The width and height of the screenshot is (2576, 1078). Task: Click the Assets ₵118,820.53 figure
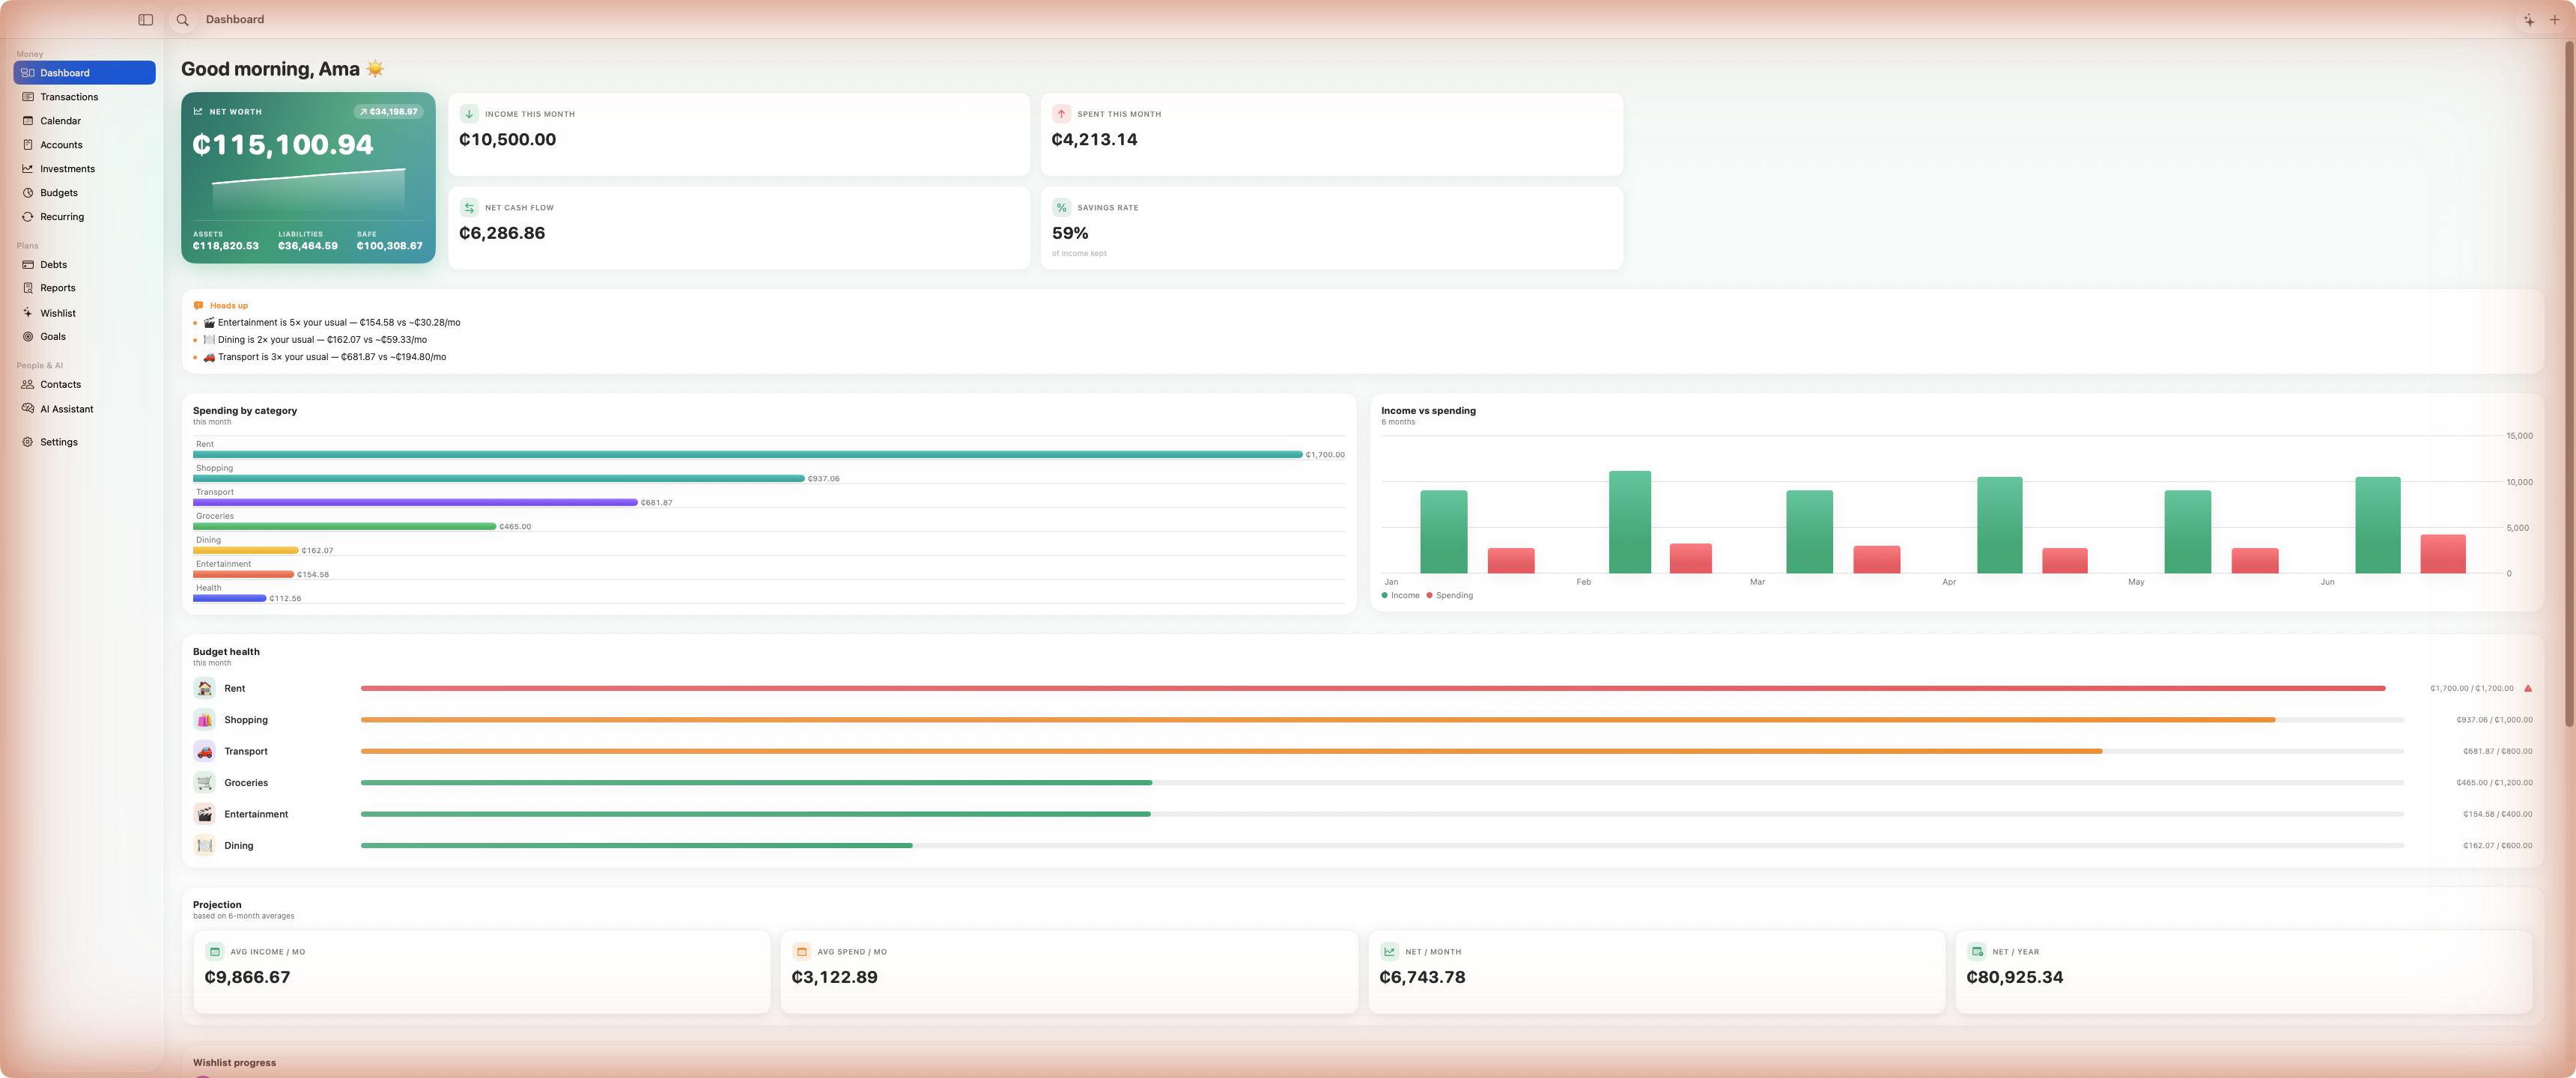[226, 246]
